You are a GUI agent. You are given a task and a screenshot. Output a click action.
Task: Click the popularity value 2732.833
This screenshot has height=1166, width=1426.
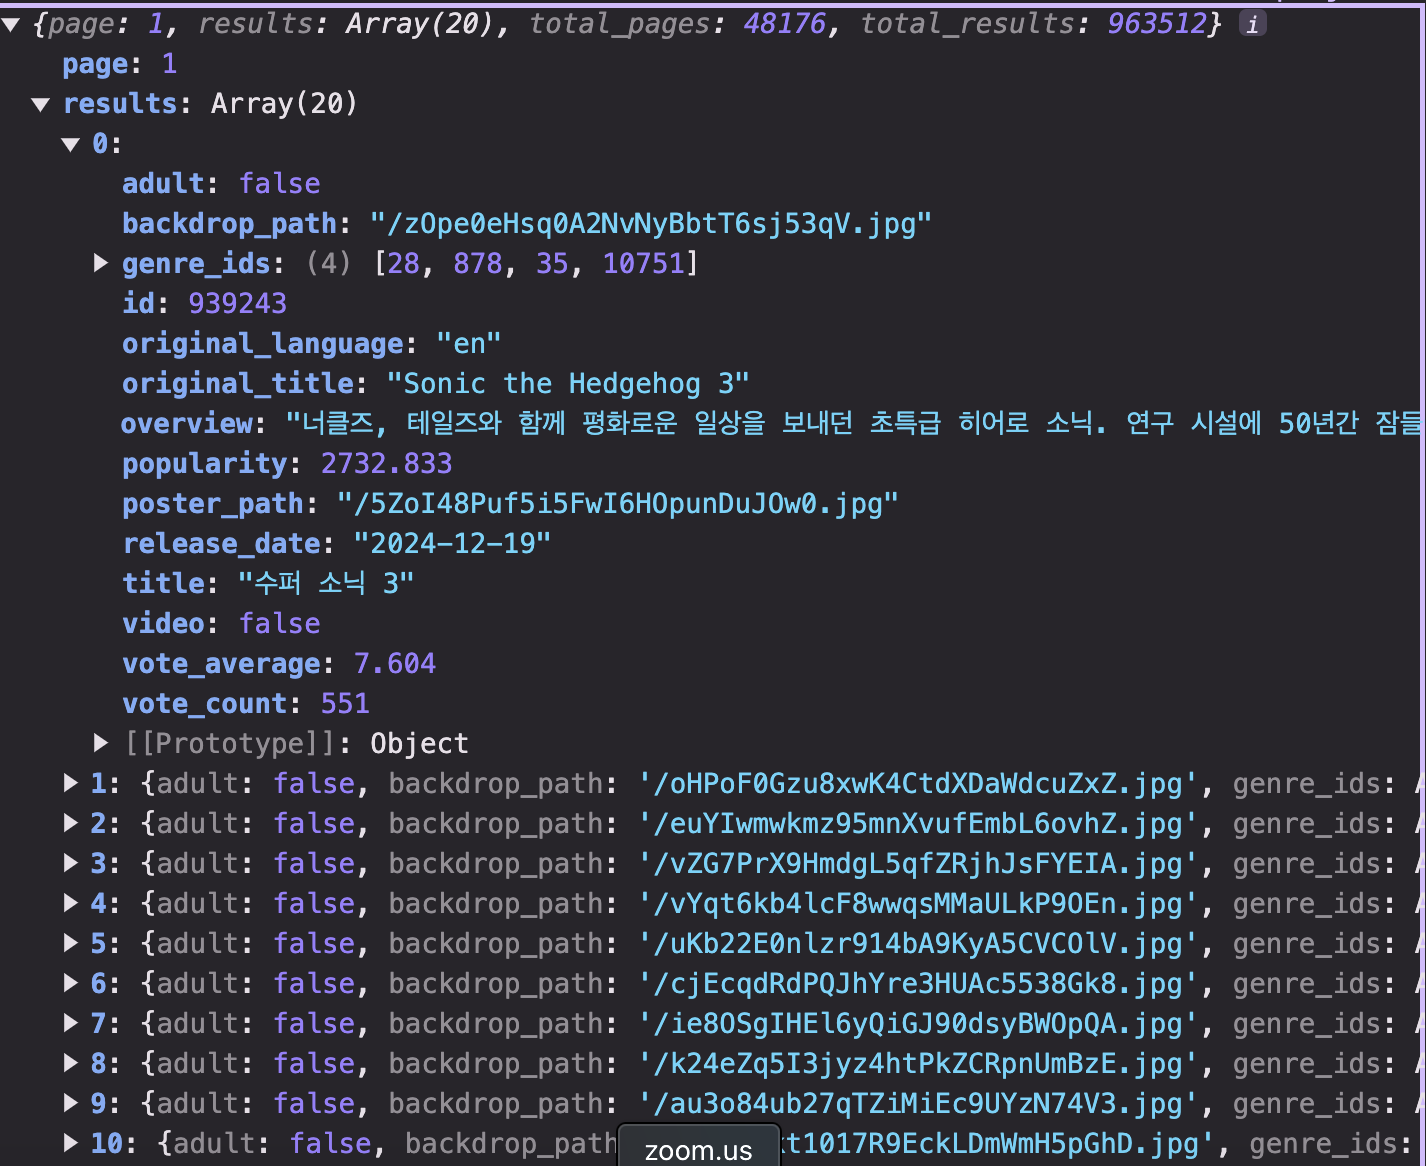pos(386,464)
